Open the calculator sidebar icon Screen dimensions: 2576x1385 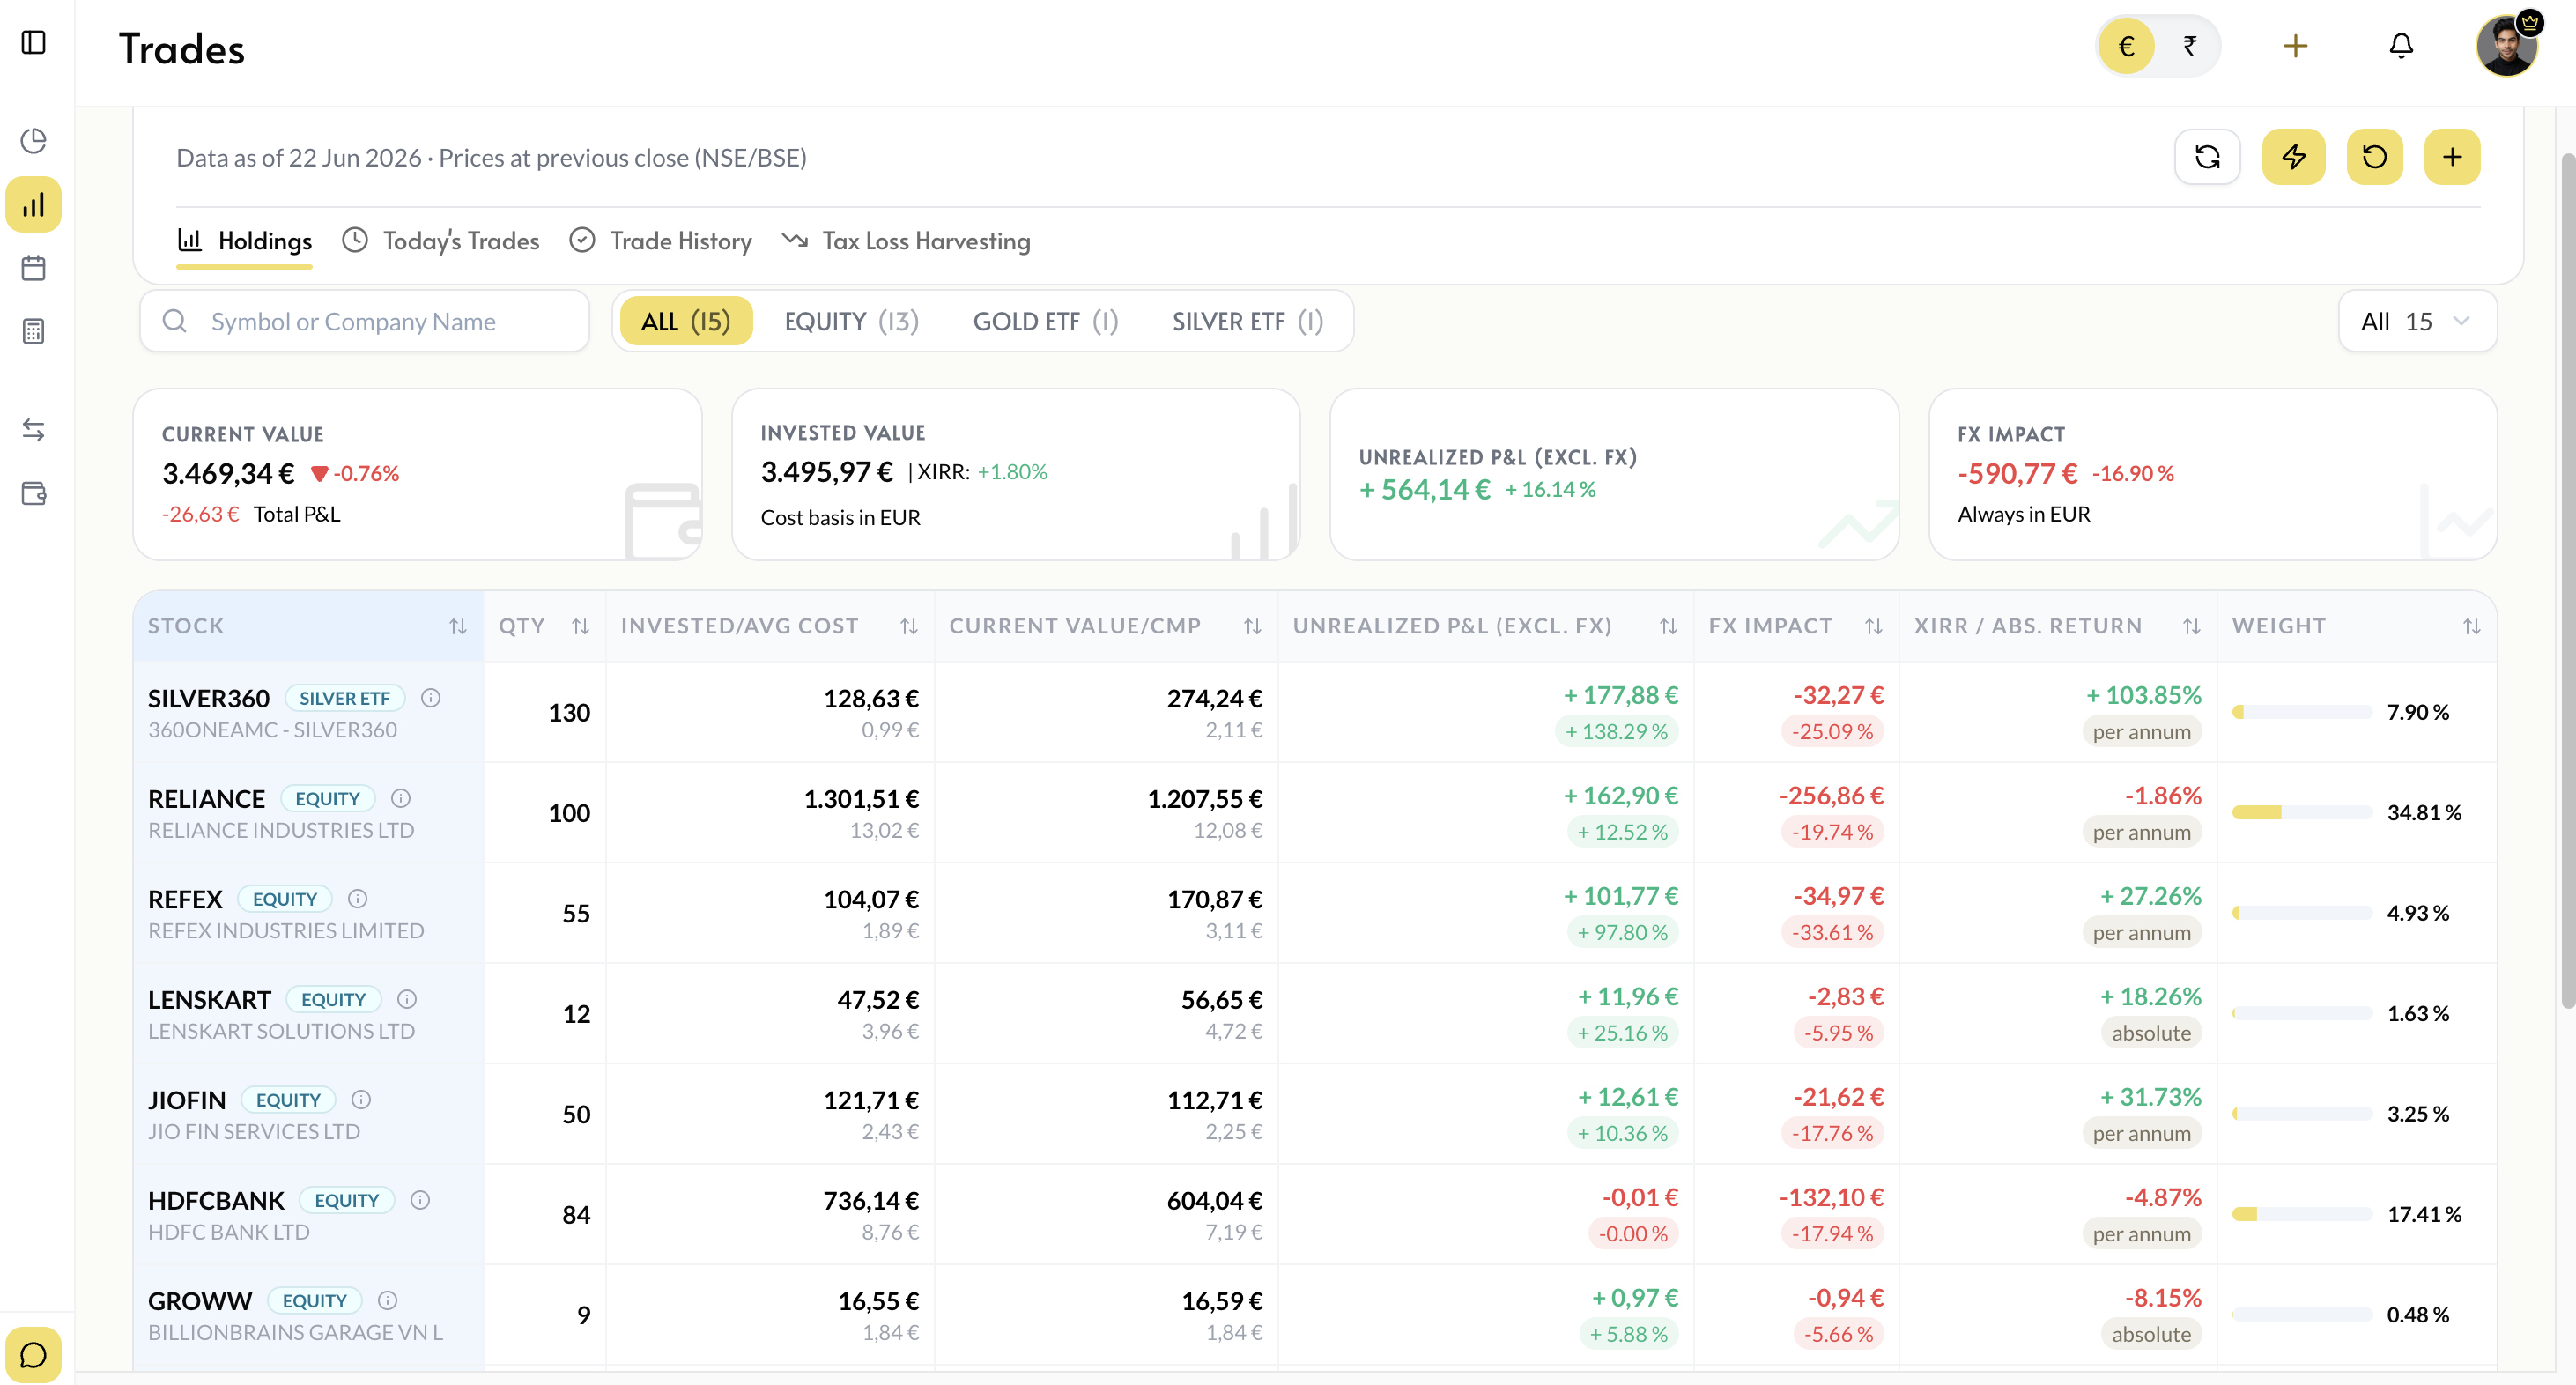click(33, 331)
